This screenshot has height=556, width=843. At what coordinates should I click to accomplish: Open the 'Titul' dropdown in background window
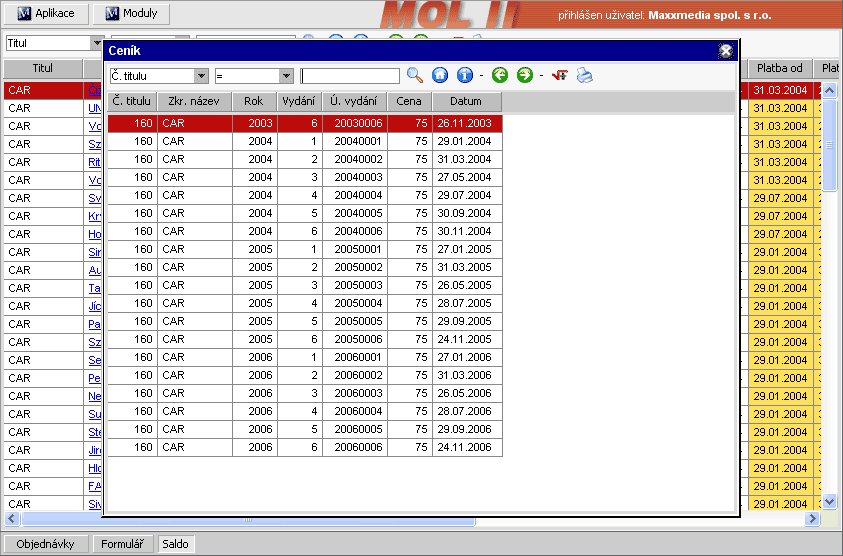pyautogui.click(x=97, y=44)
